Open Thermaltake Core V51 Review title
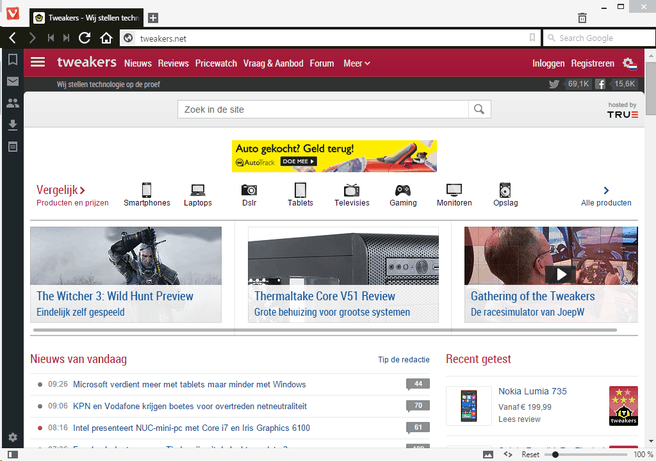The height and width of the screenshot is (461, 656). pos(325,296)
